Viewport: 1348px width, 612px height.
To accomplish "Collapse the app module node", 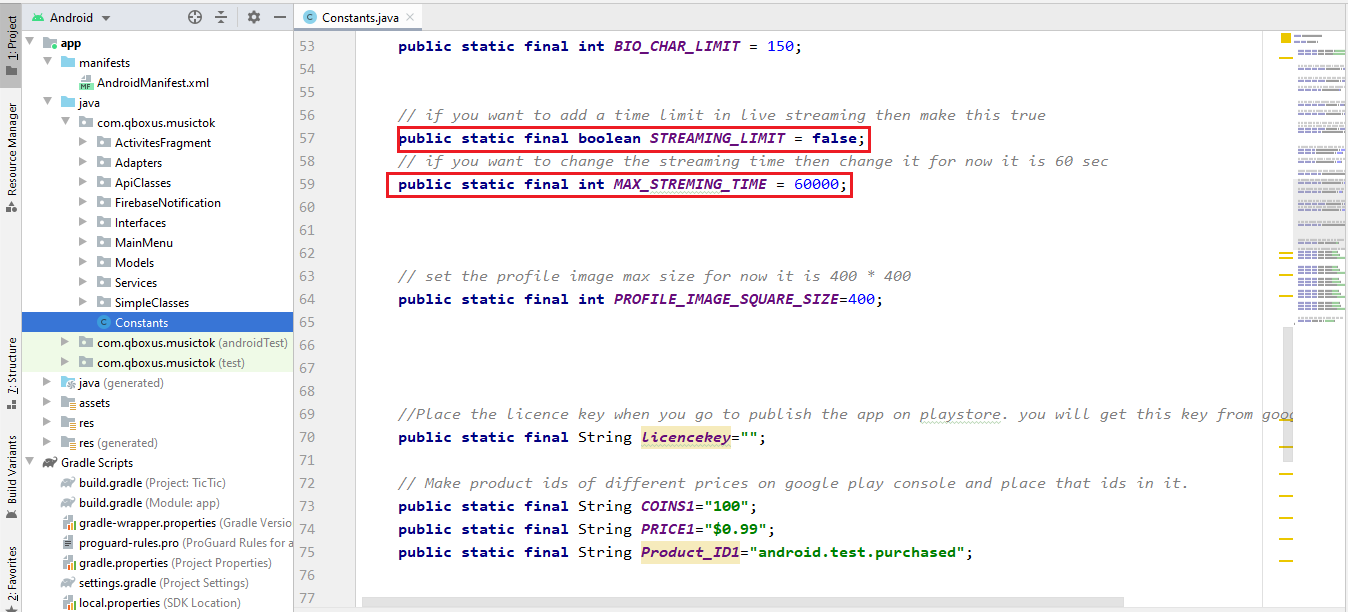I will click(x=30, y=43).
